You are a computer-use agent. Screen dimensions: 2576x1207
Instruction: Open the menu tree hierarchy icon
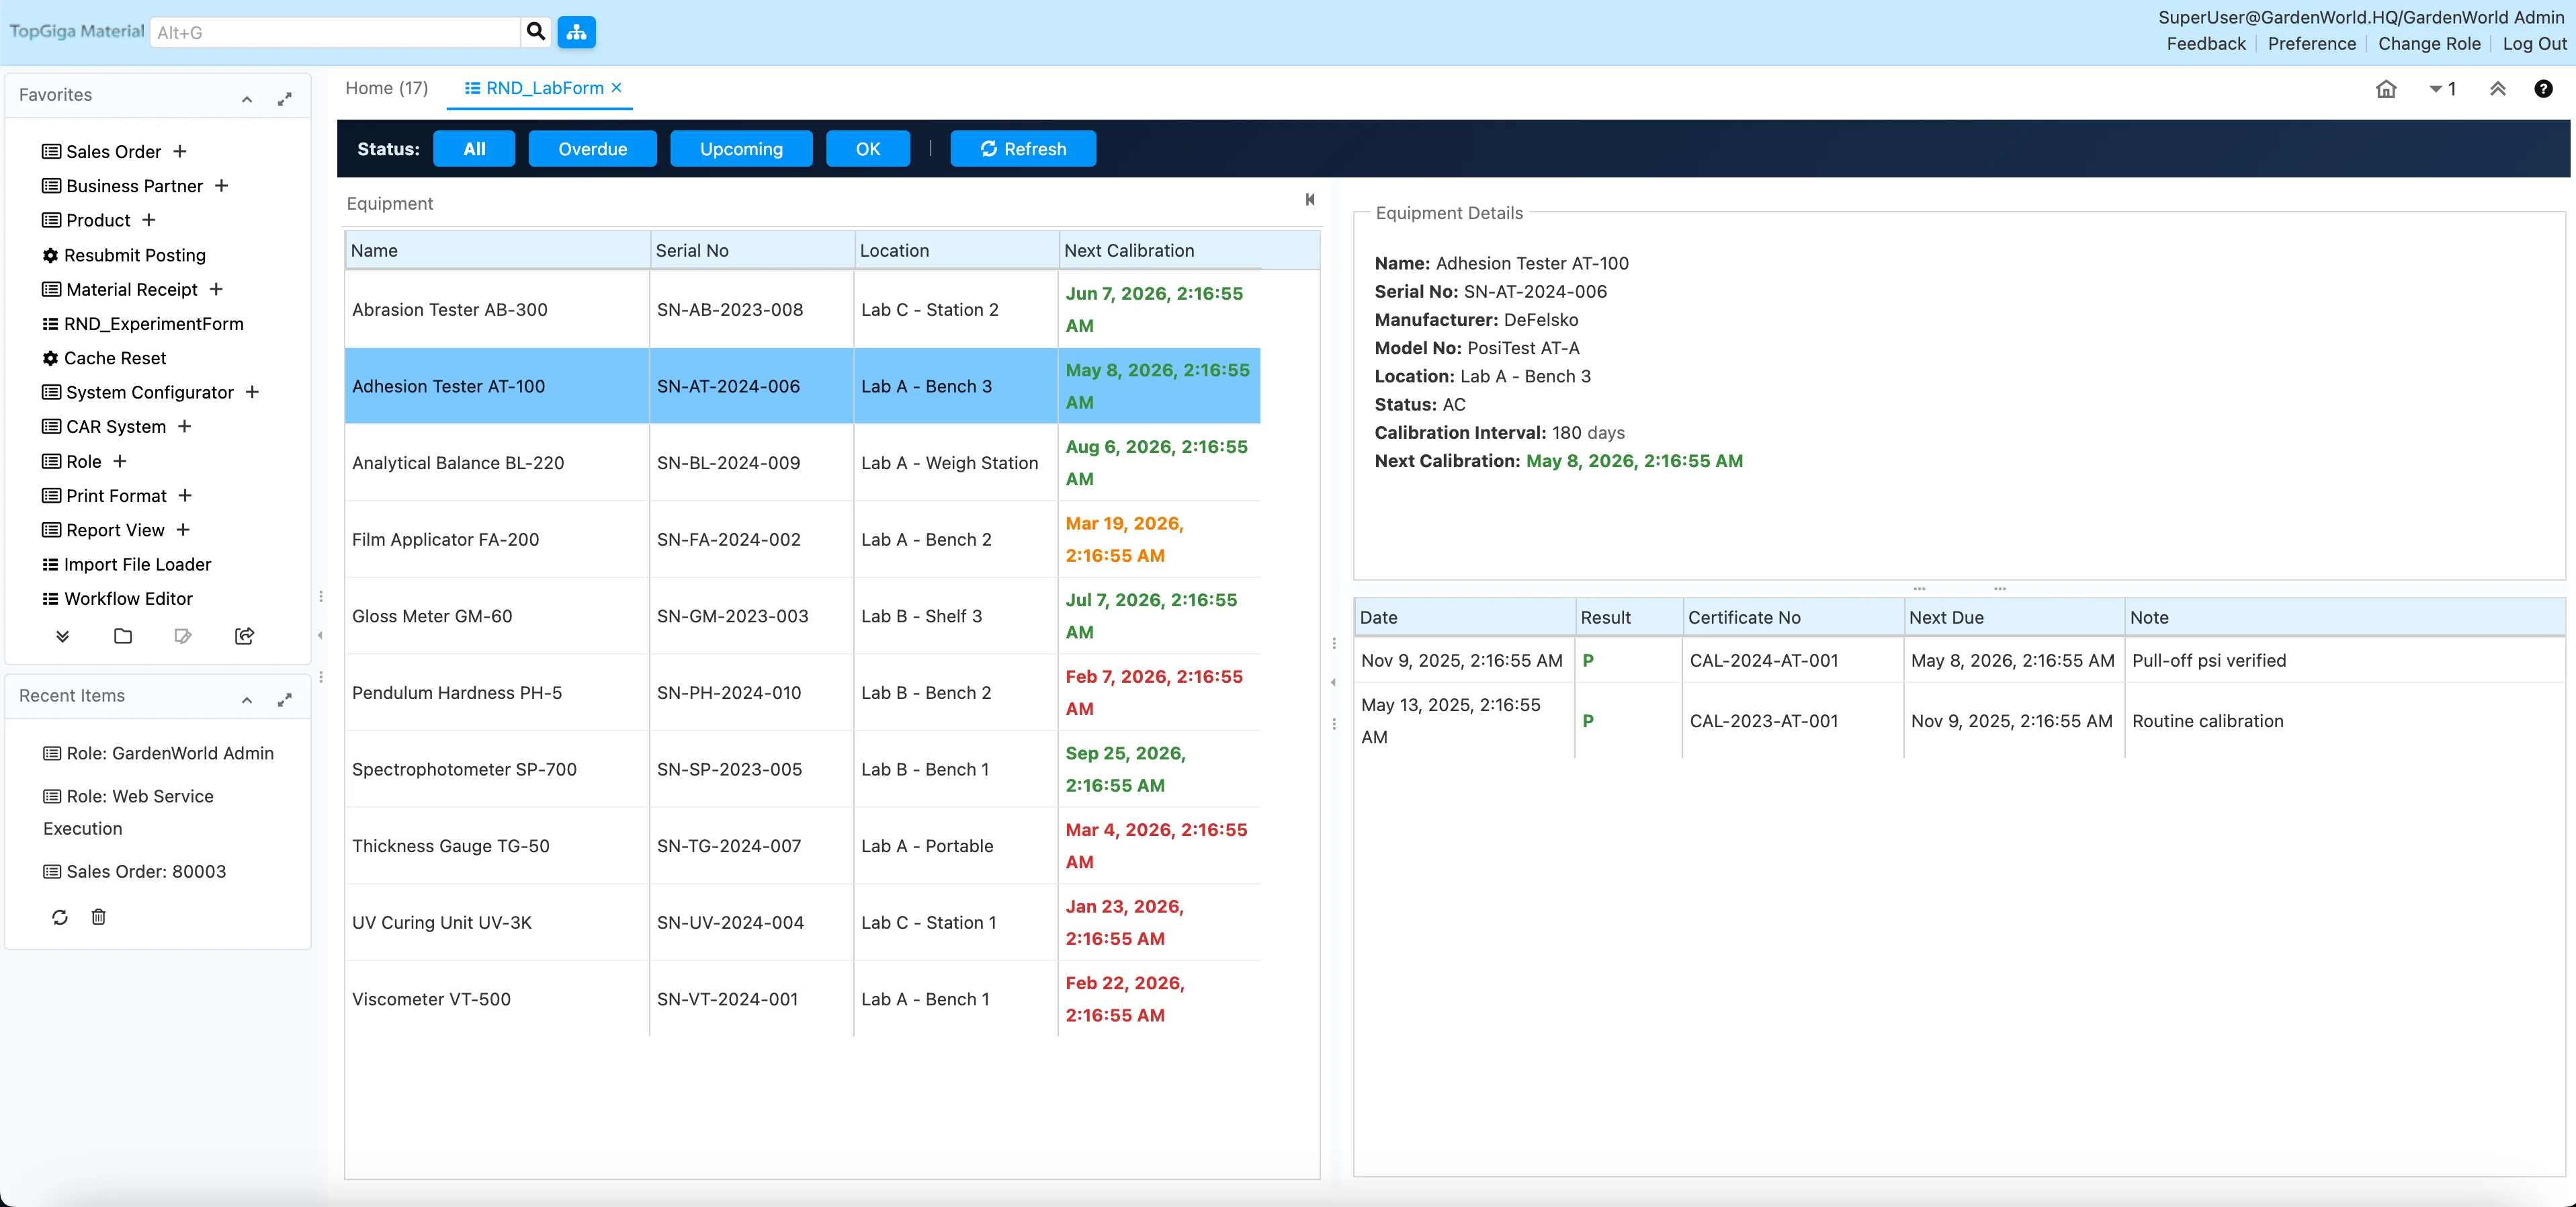(576, 32)
